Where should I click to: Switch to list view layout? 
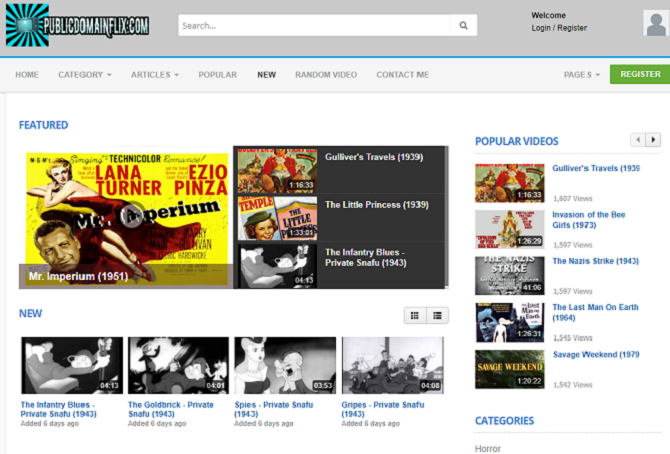pyautogui.click(x=437, y=315)
